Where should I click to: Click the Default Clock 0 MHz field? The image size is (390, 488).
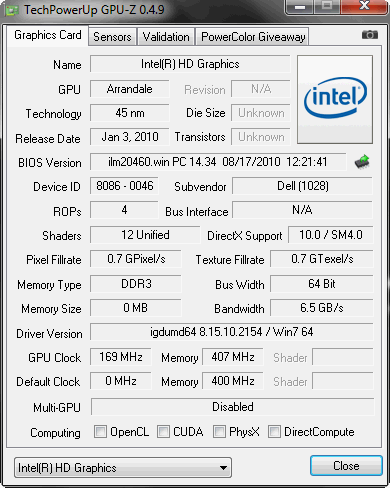click(121, 381)
